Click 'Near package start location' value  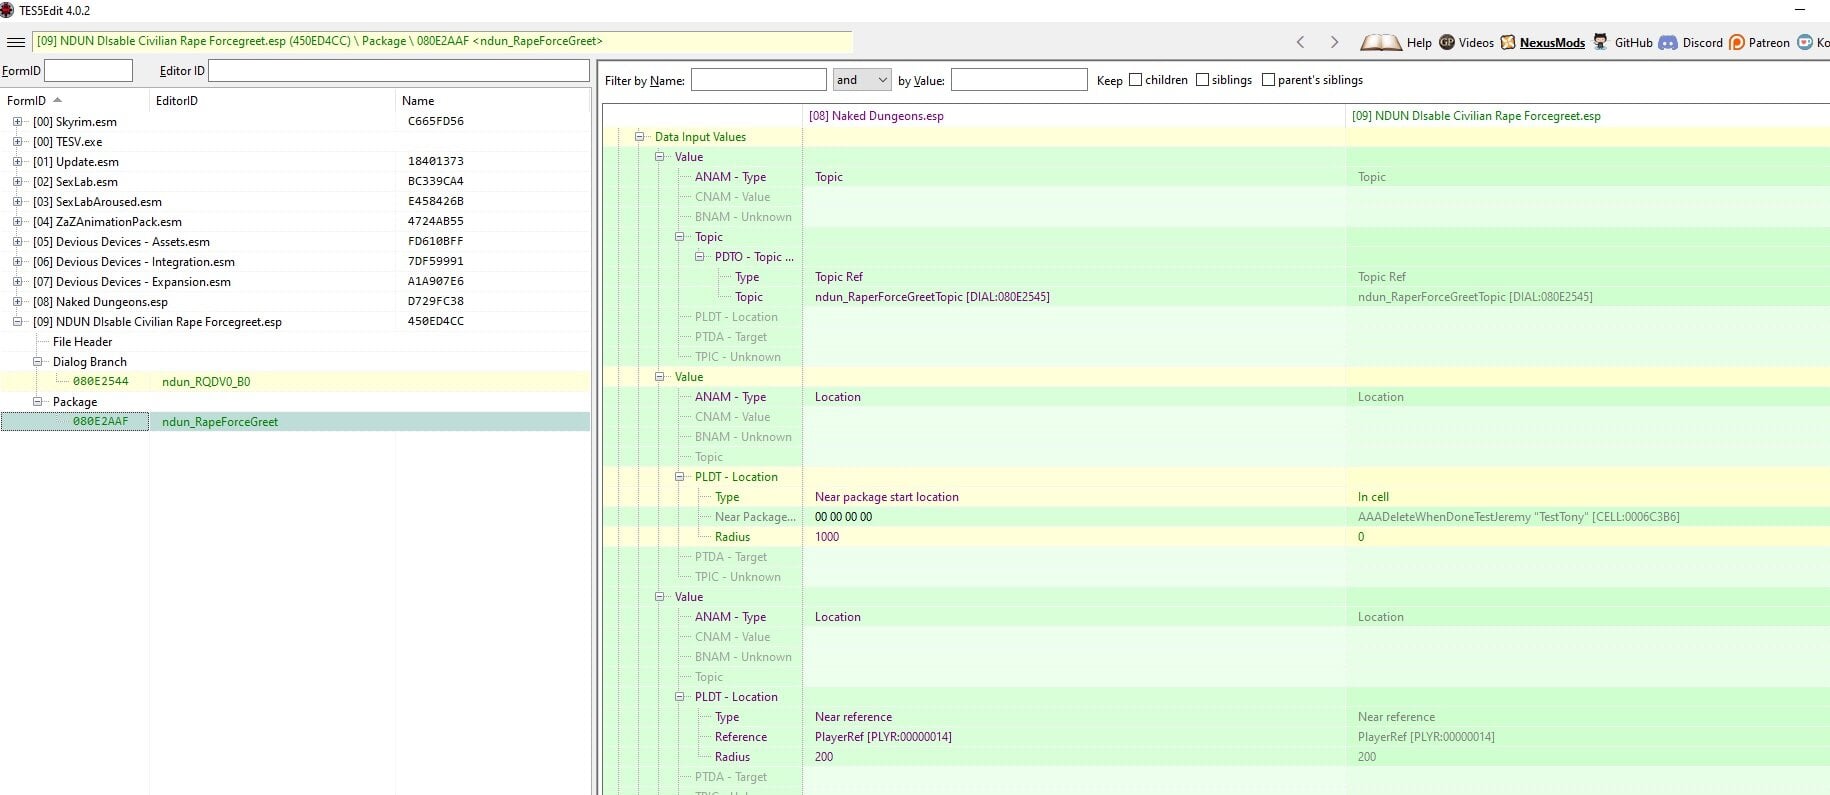point(886,497)
